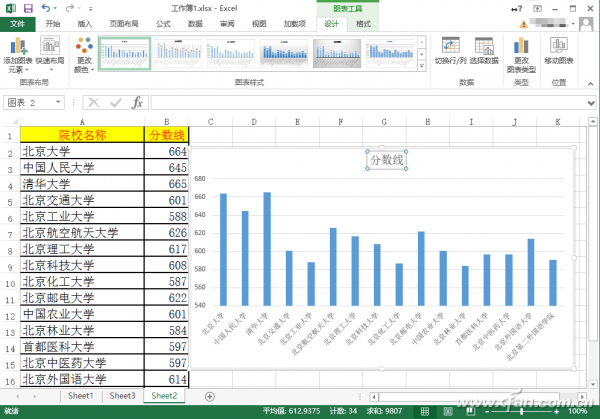Click the 分数线 chart title

click(x=386, y=159)
